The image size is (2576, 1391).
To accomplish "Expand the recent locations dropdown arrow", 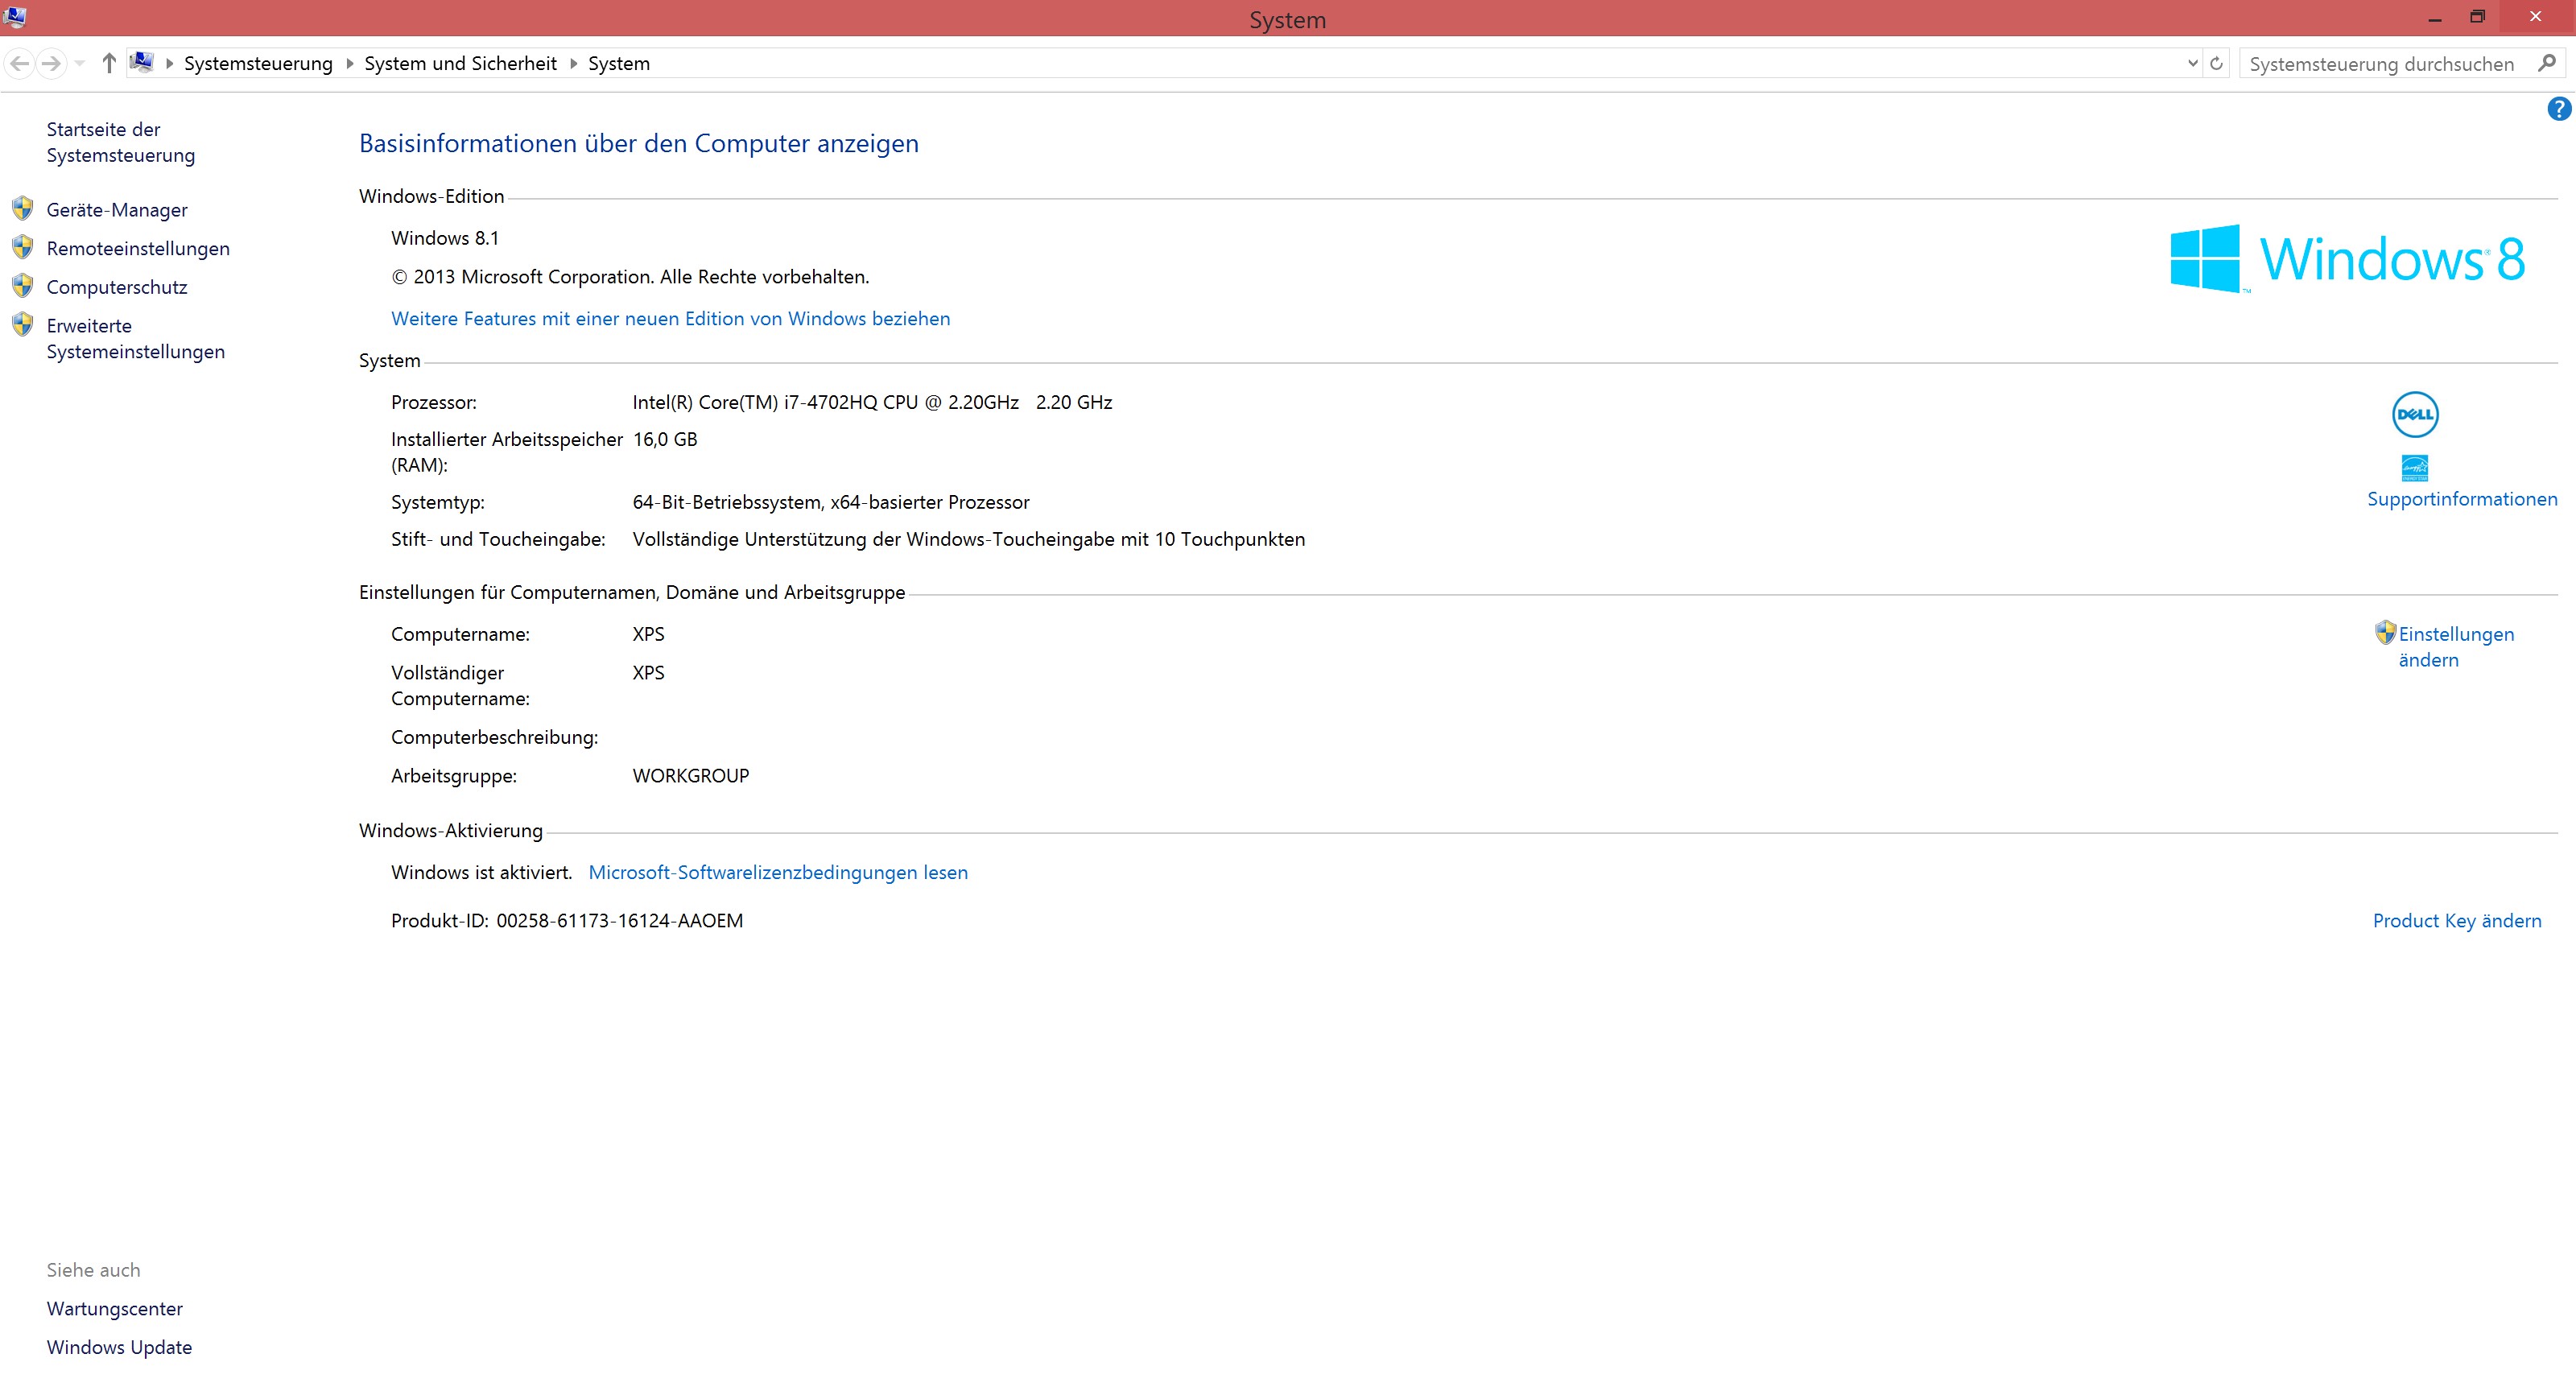I will [x=80, y=63].
